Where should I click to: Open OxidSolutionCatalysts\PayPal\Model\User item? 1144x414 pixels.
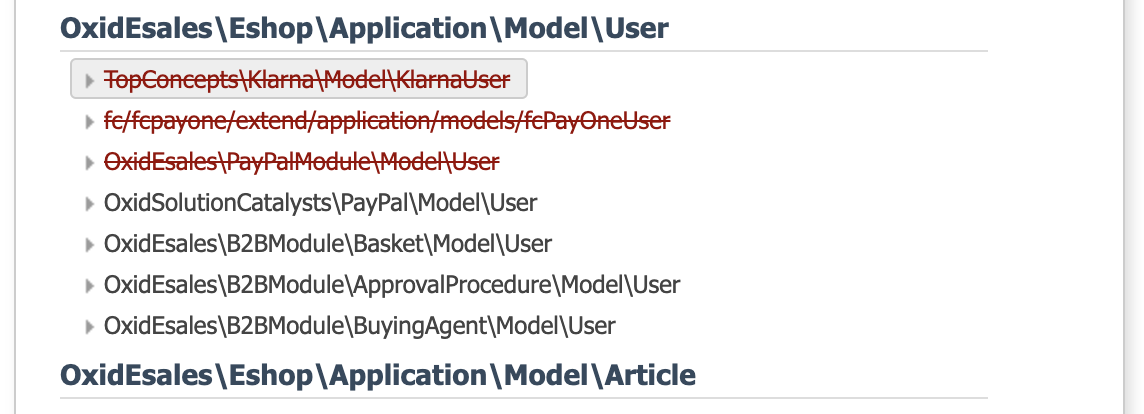click(x=320, y=203)
